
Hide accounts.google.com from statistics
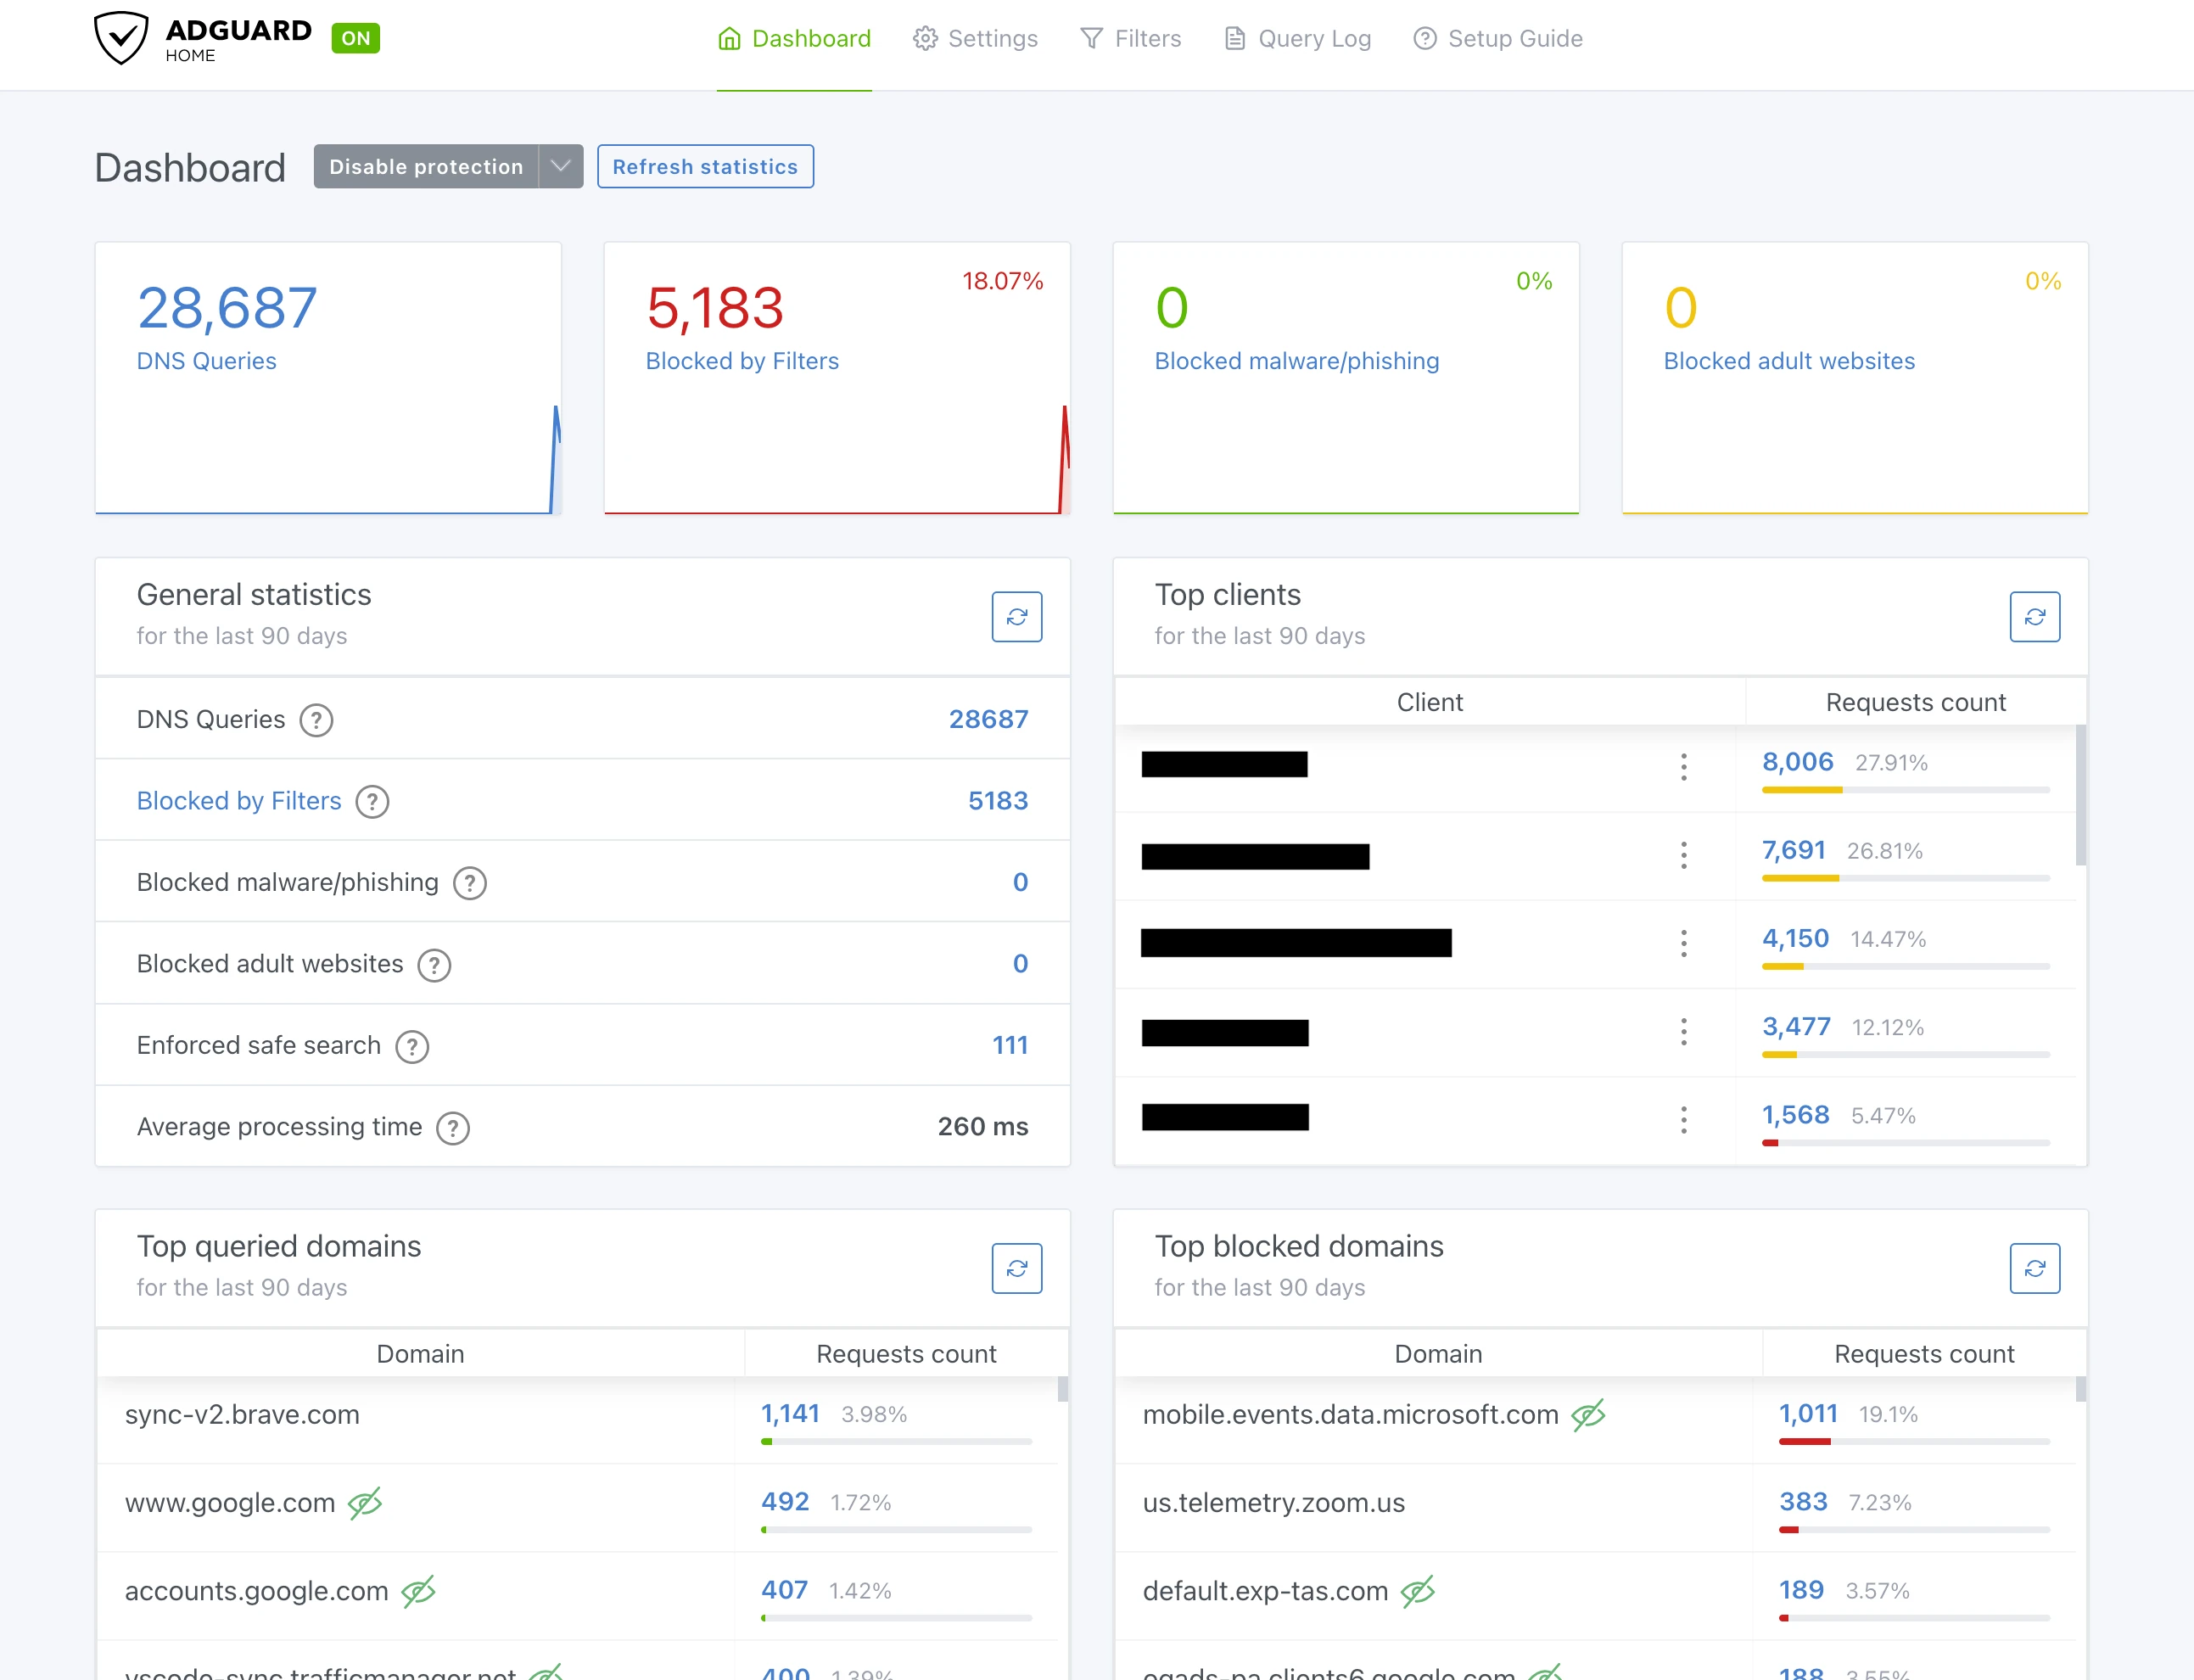coord(419,1590)
